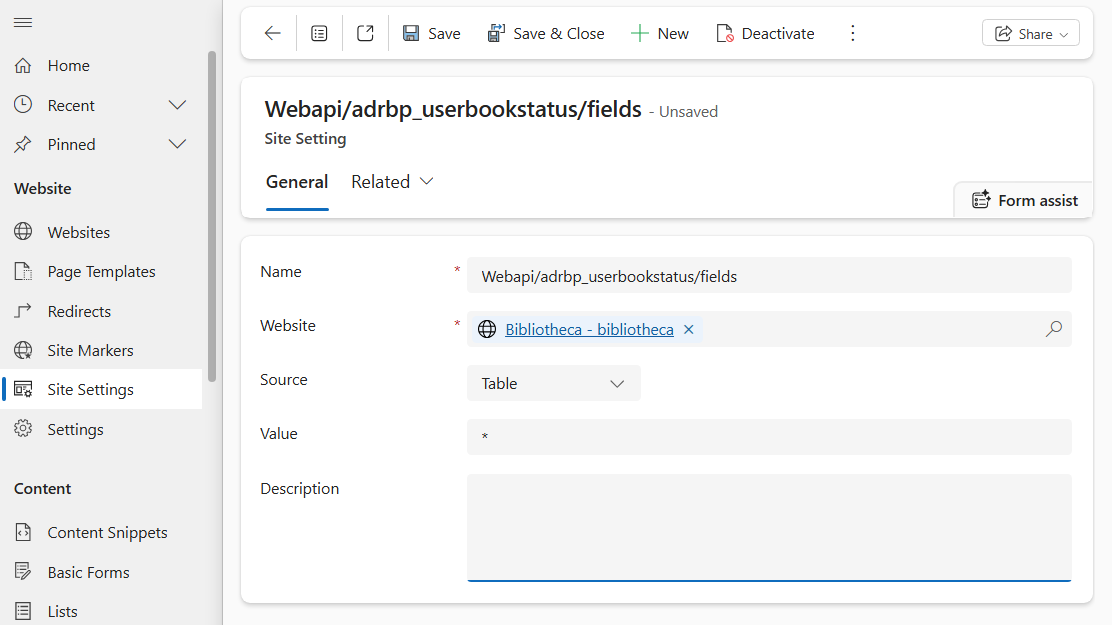Image resolution: width=1112 pixels, height=625 pixels.
Task: Click into the Description text area
Action: click(768, 526)
